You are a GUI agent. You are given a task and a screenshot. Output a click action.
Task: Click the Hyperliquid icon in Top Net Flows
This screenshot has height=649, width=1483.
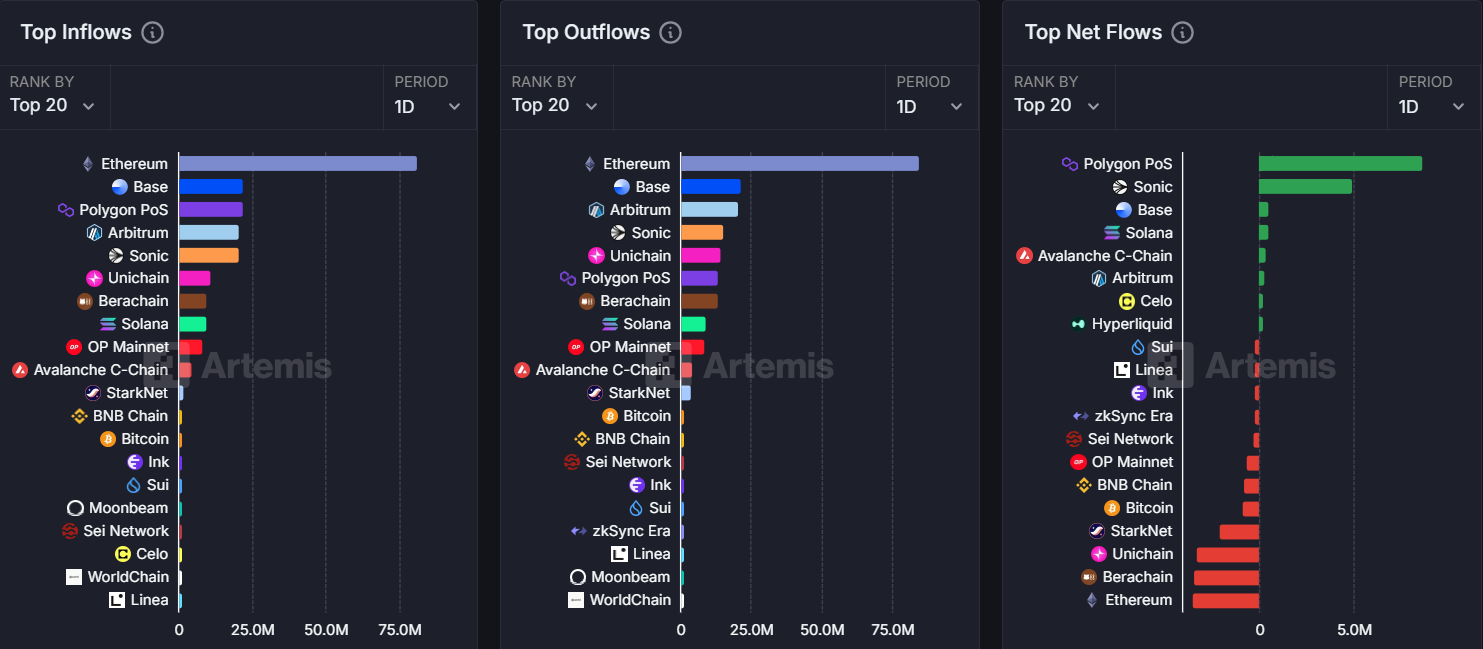(1078, 324)
